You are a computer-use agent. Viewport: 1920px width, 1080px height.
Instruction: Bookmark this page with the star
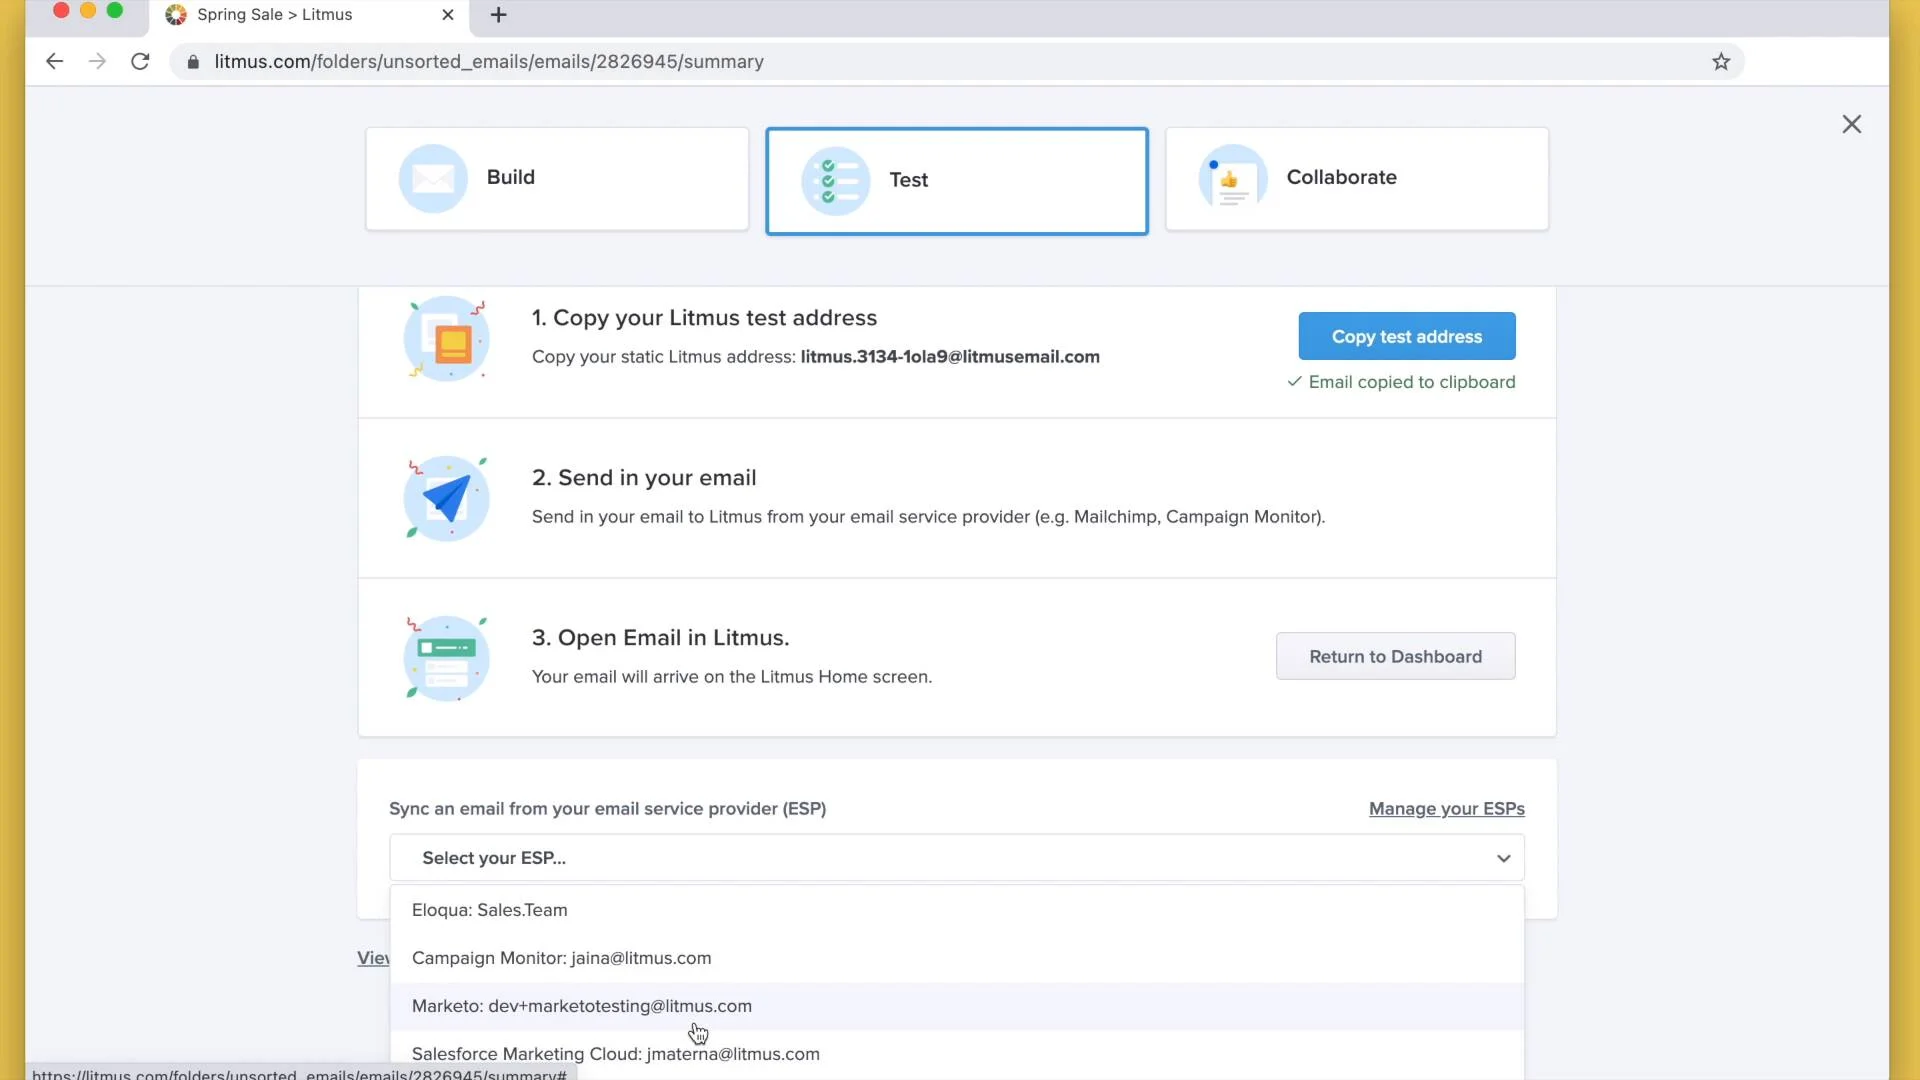point(1720,61)
